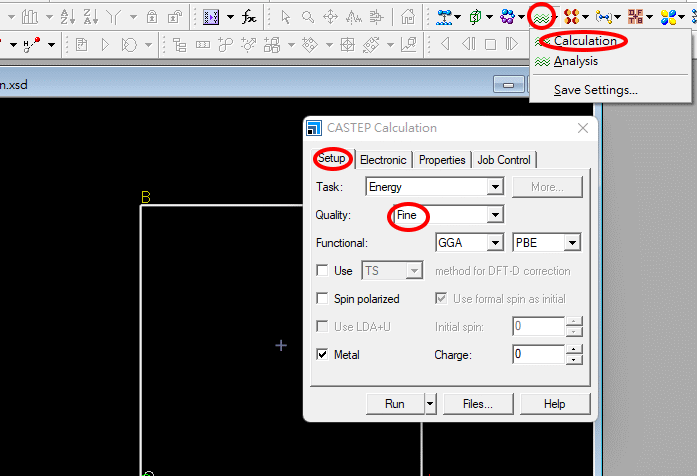Open the CASTEP module toolbar icon
Viewport: 697px width, 476px height.
pos(543,16)
